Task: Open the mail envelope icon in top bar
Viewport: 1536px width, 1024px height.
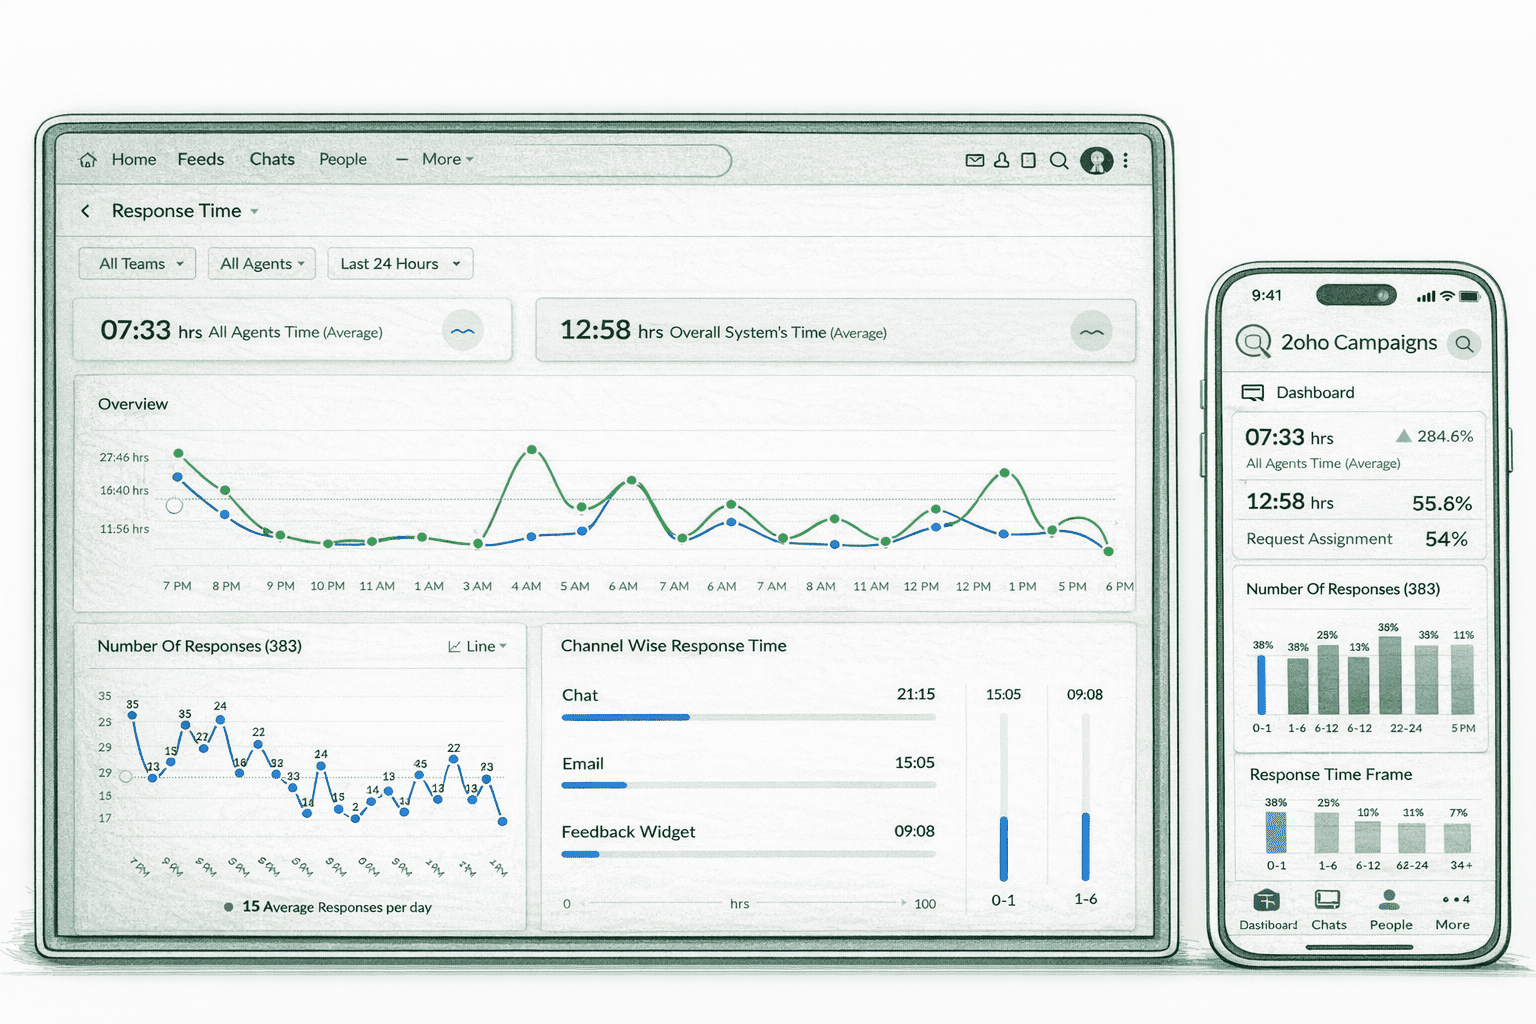Action: (x=975, y=160)
